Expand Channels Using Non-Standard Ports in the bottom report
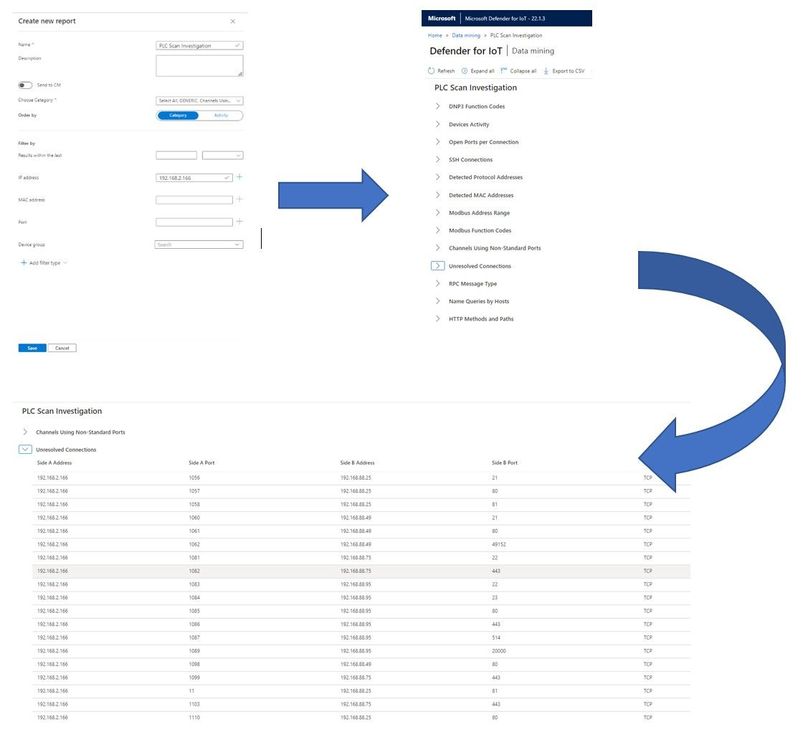 (25, 432)
